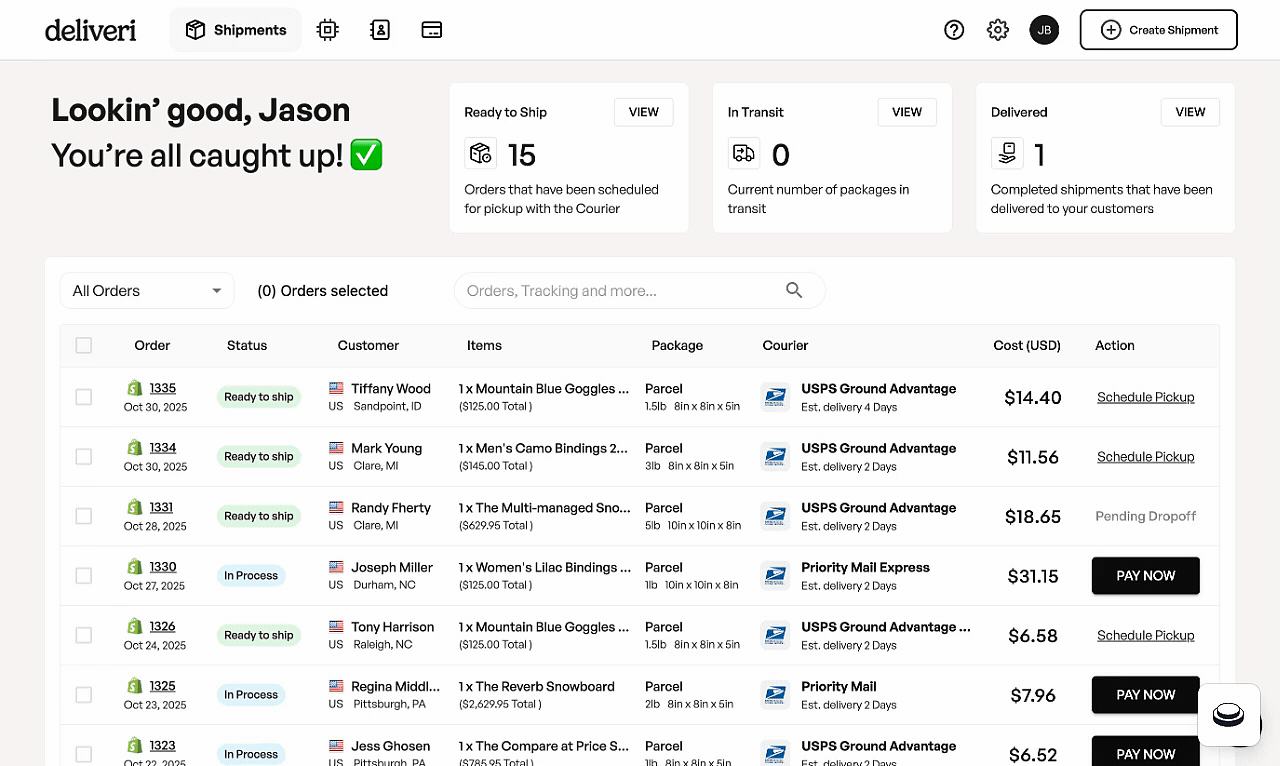Image resolution: width=1280 pixels, height=766 pixels.
Task: View the Ready to Ship orders
Action: (644, 112)
